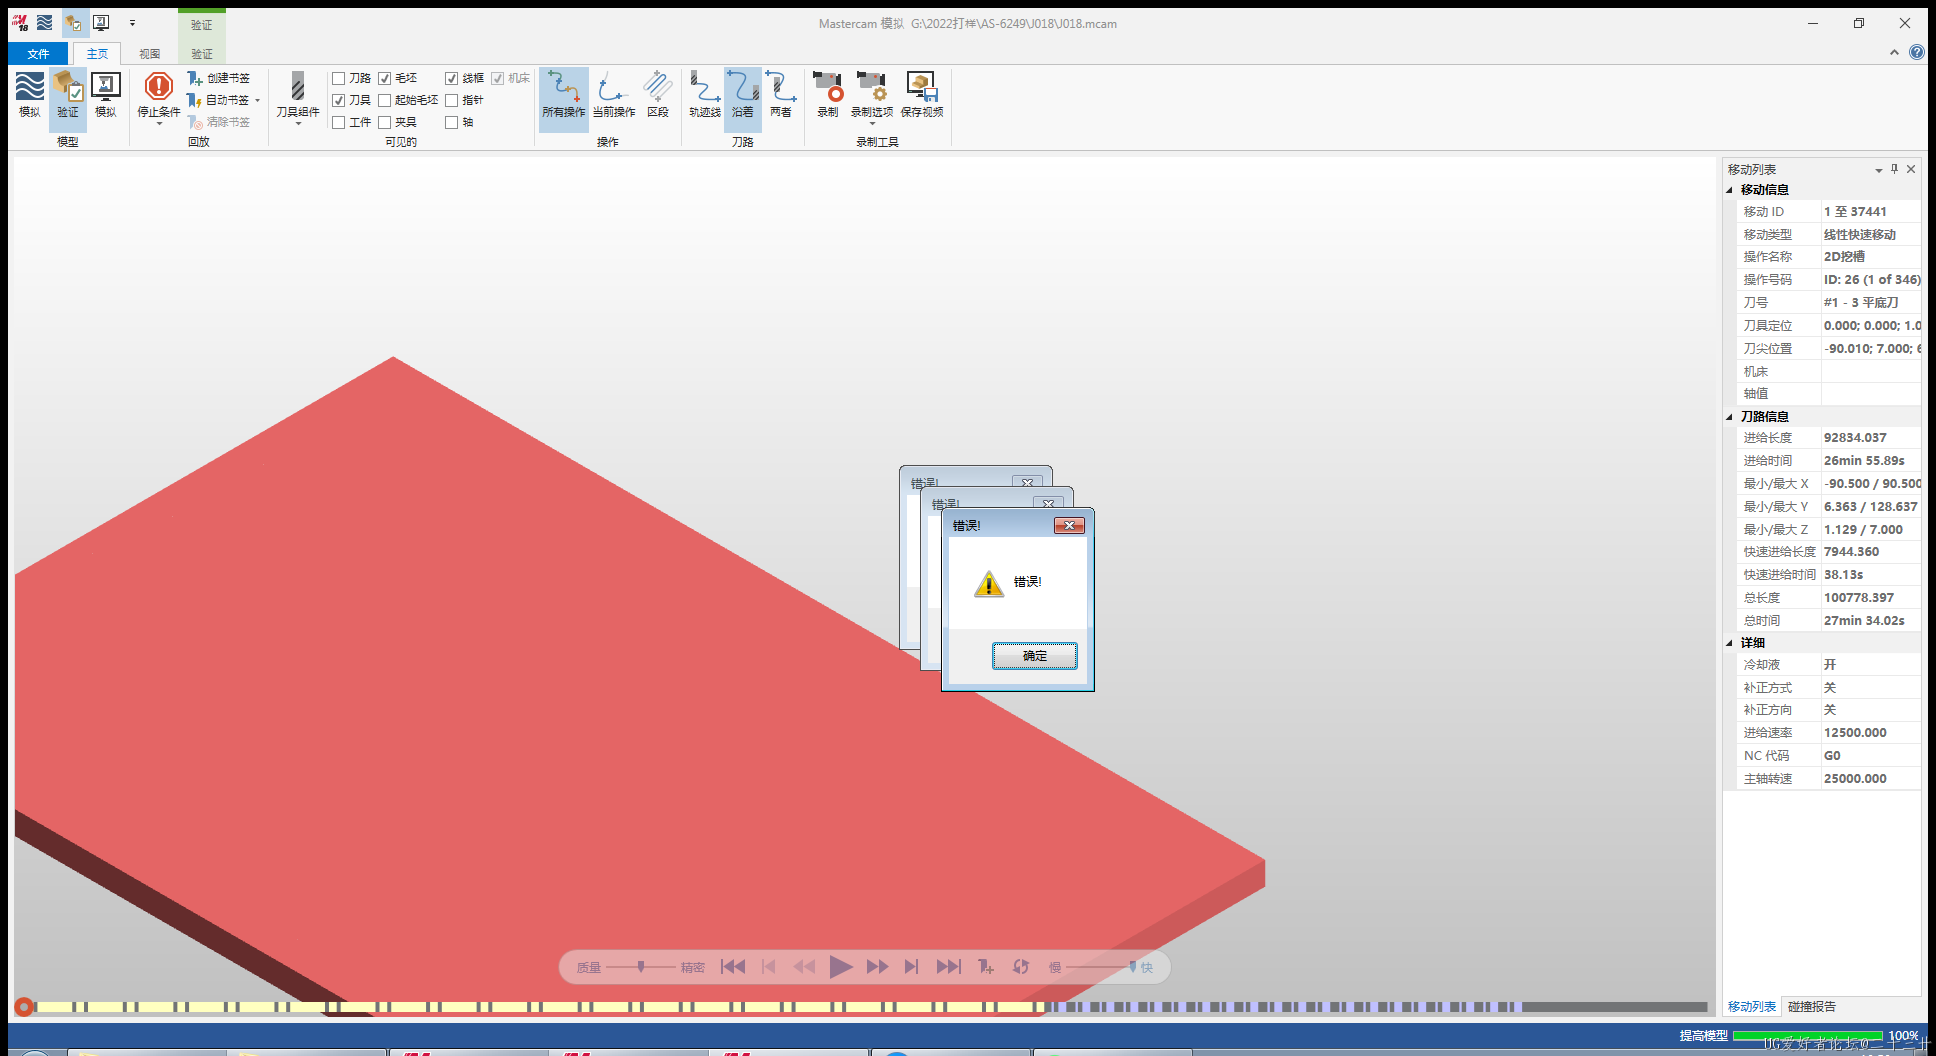The height and width of the screenshot is (1056, 1936).
Task: Select 当前操作 current operation mode
Action: click(x=614, y=95)
